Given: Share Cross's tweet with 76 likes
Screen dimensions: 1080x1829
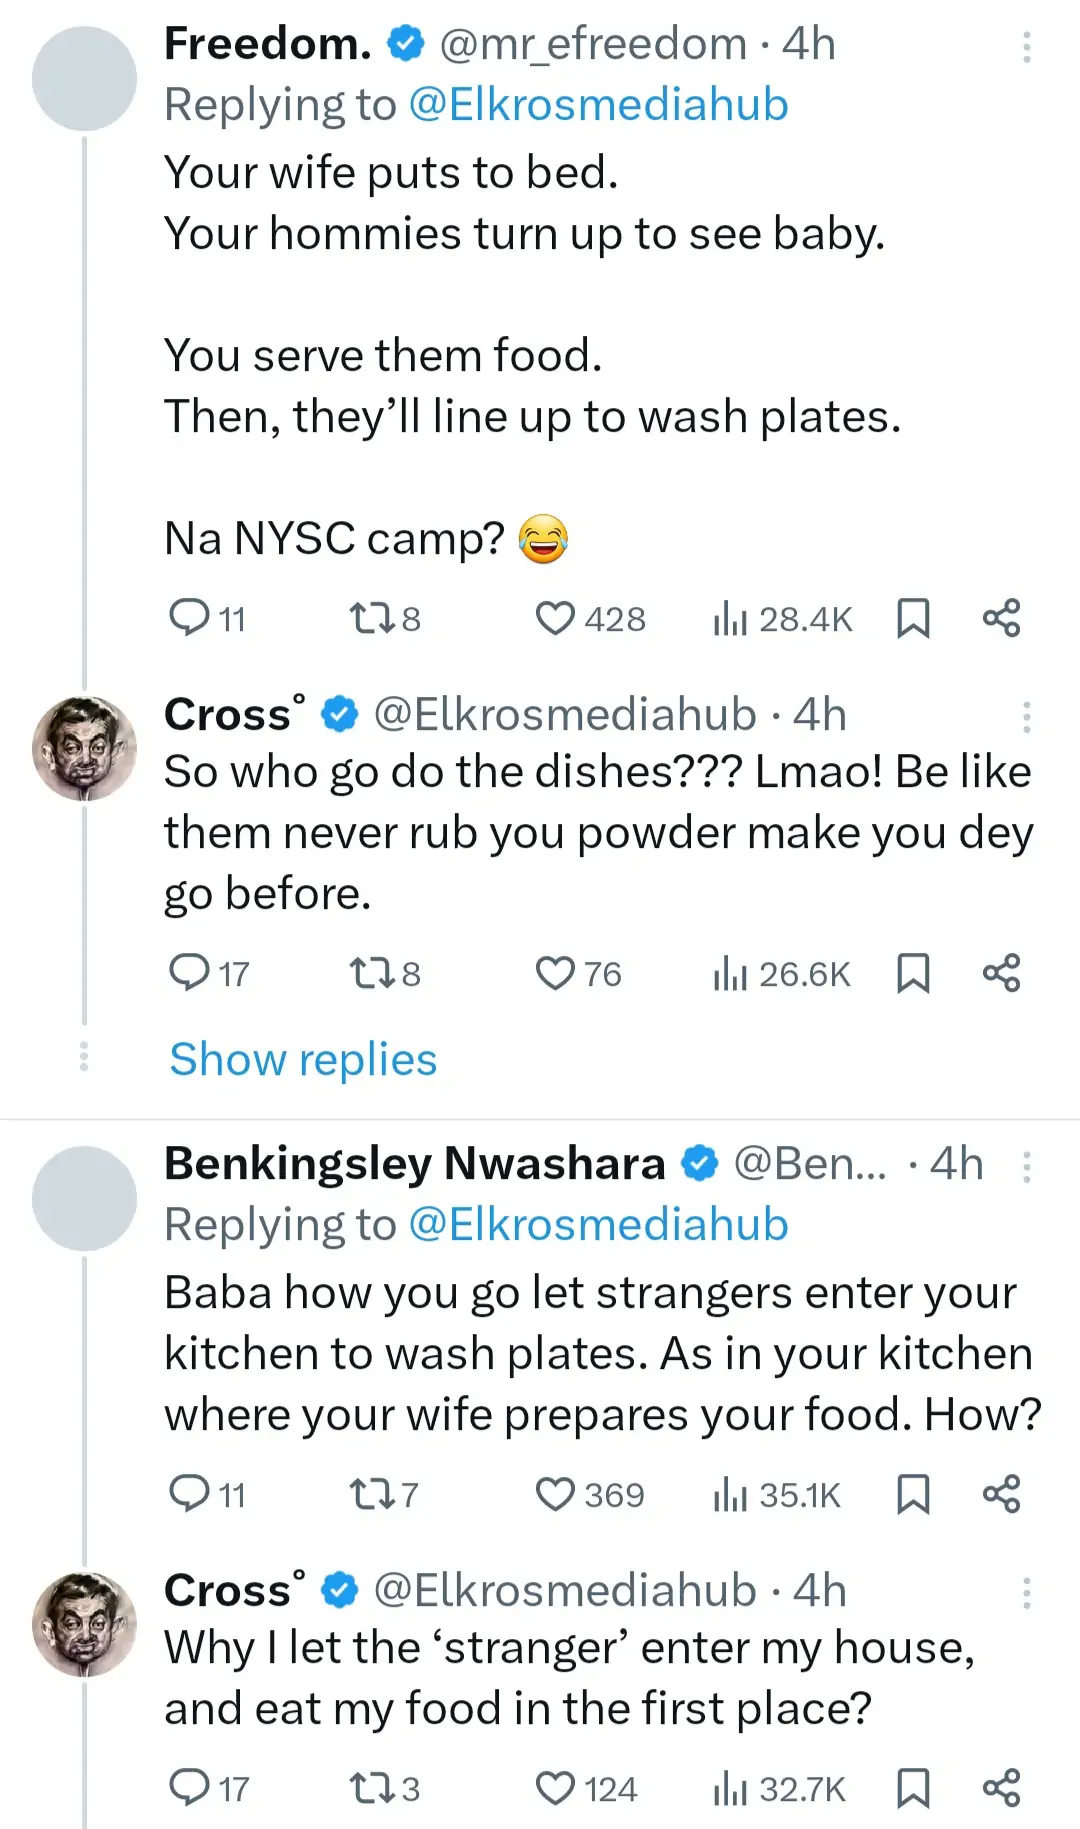Looking at the screenshot, I should 1001,973.
